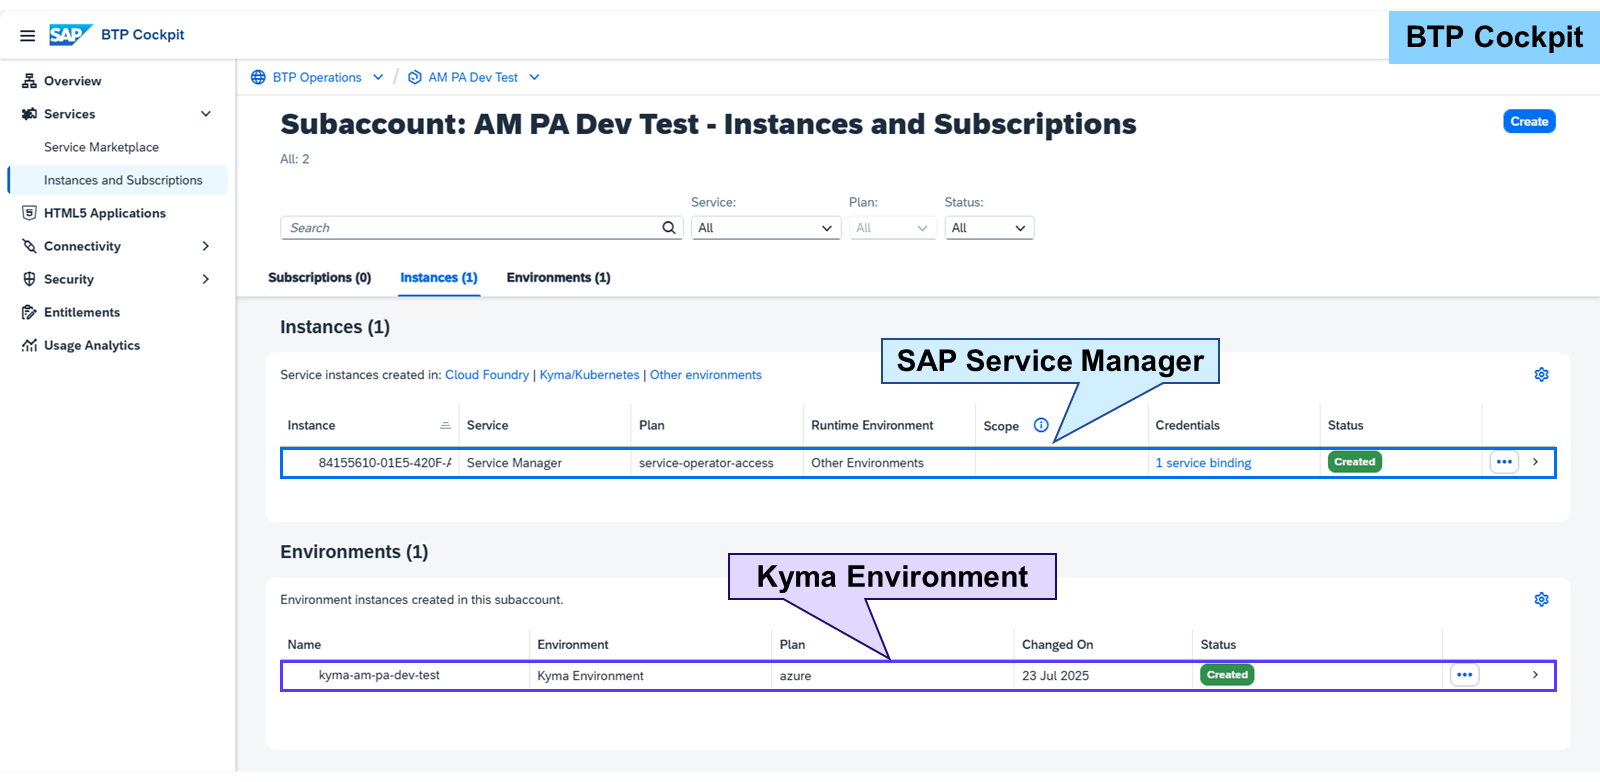Click the Security shield icon
Screen dimensions: 1600x782
click(29, 279)
